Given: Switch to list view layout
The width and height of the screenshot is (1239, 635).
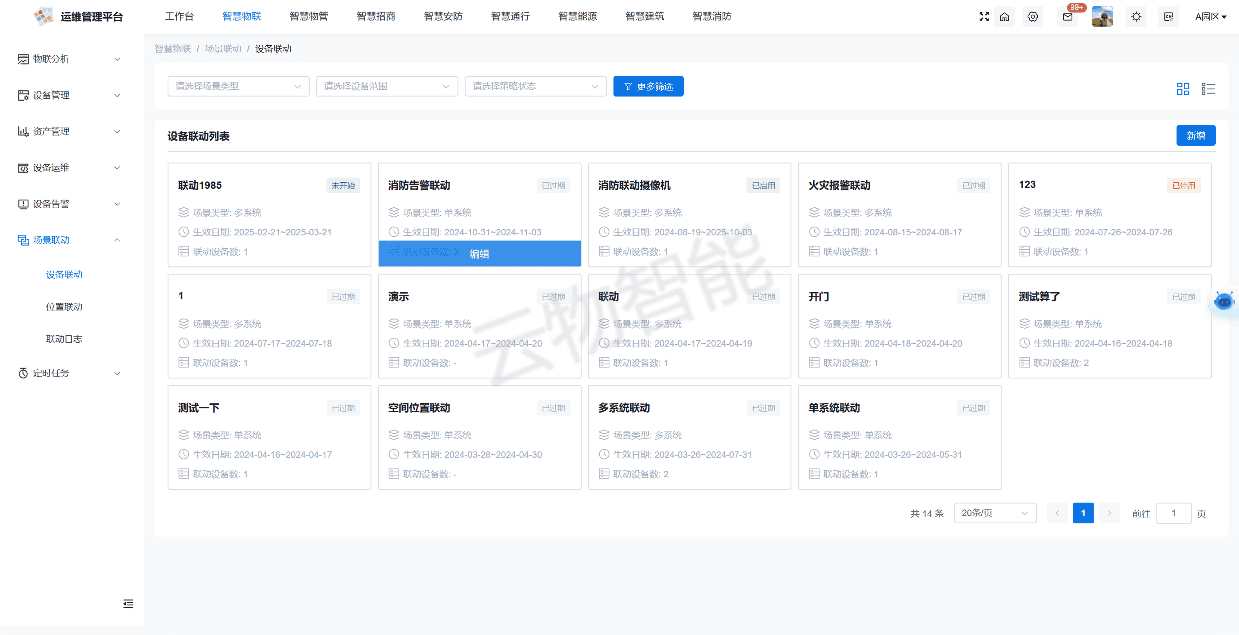Looking at the screenshot, I should [1208, 89].
